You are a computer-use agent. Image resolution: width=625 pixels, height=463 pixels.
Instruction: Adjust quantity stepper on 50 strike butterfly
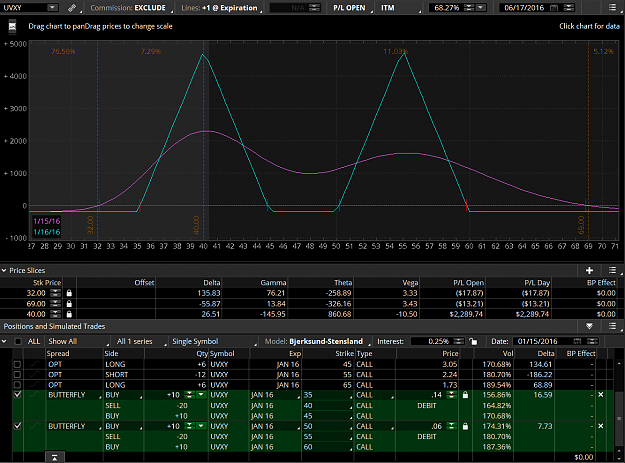189,426
